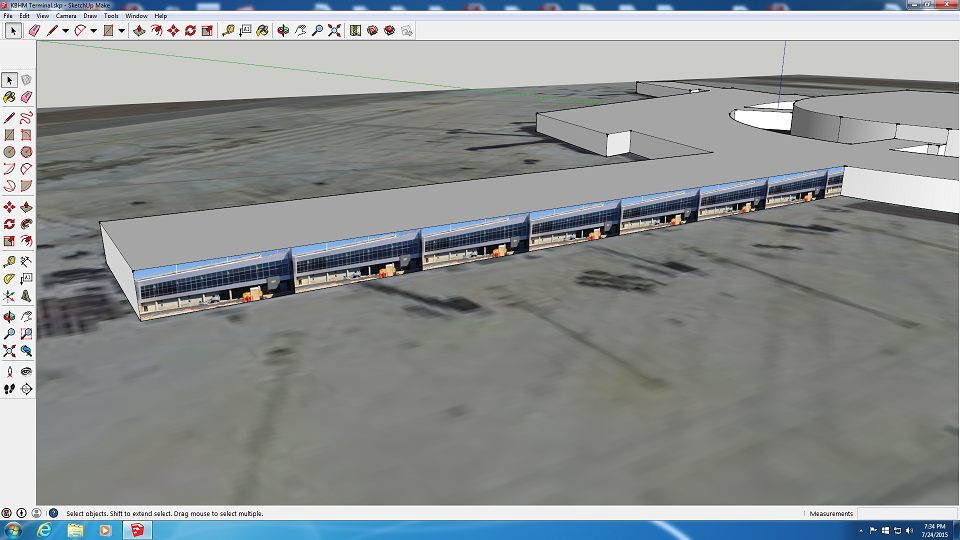Open 3D Warehouse Get Models
The width and height of the screenshot is (960, 540).
click(x=372, y=31)
